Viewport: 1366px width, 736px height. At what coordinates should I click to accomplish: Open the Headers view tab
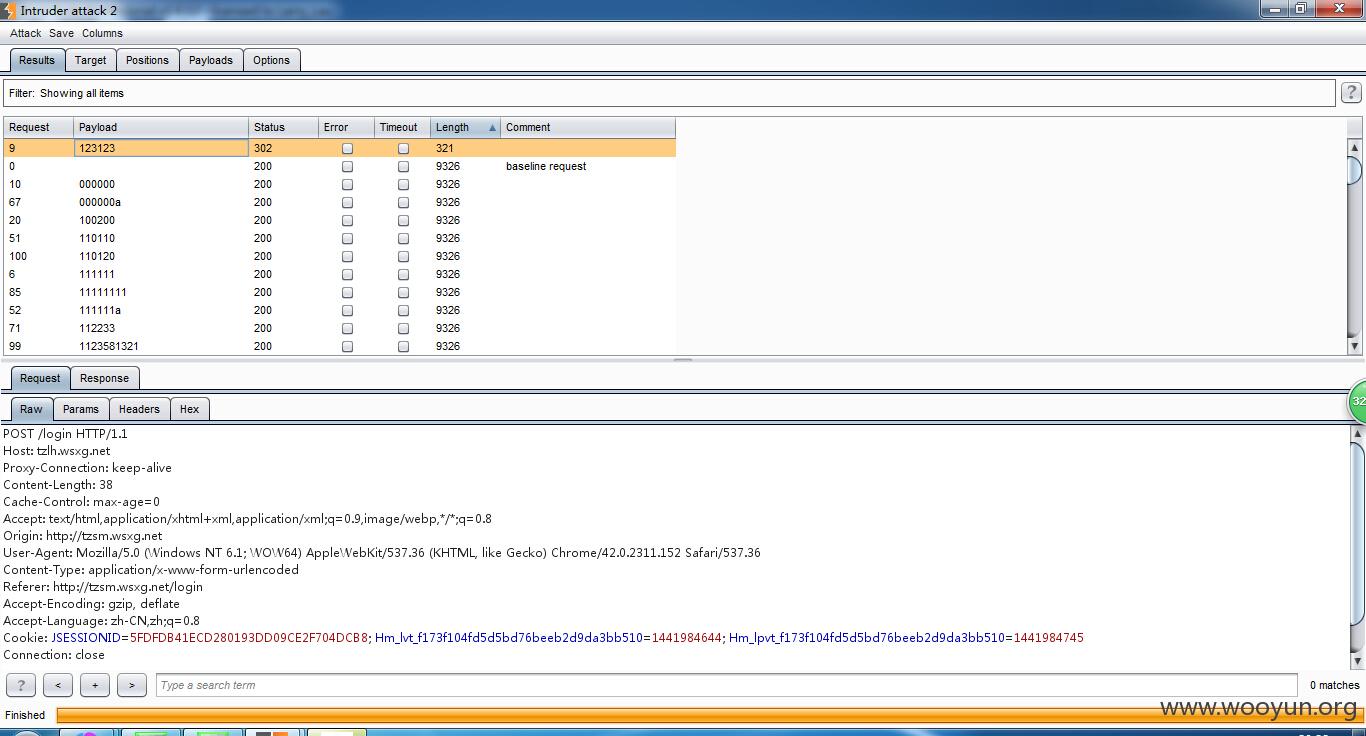click(x=139, y=409)
